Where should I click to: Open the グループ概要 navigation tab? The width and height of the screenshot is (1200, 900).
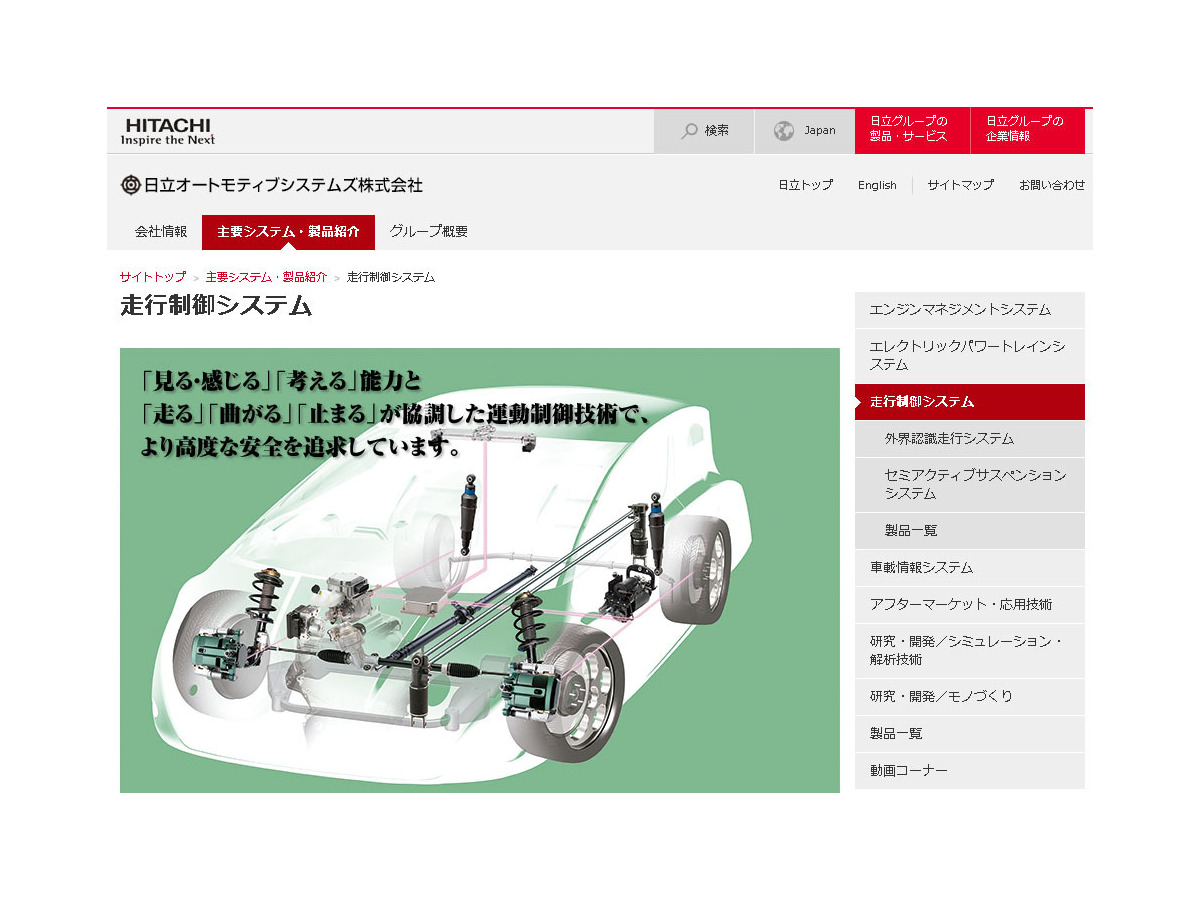pyautogui.click(x=428, y=232)
